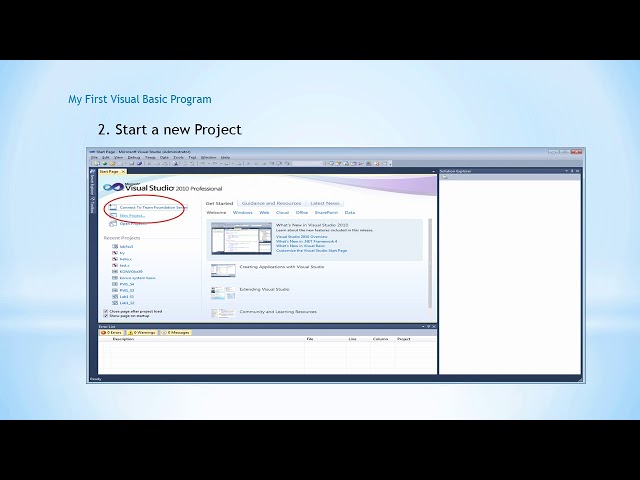Image resolution: width=640 pixels, height=480 pixels.
Task: Toggle the 0 Messages filter button
Action: point(176,333)
